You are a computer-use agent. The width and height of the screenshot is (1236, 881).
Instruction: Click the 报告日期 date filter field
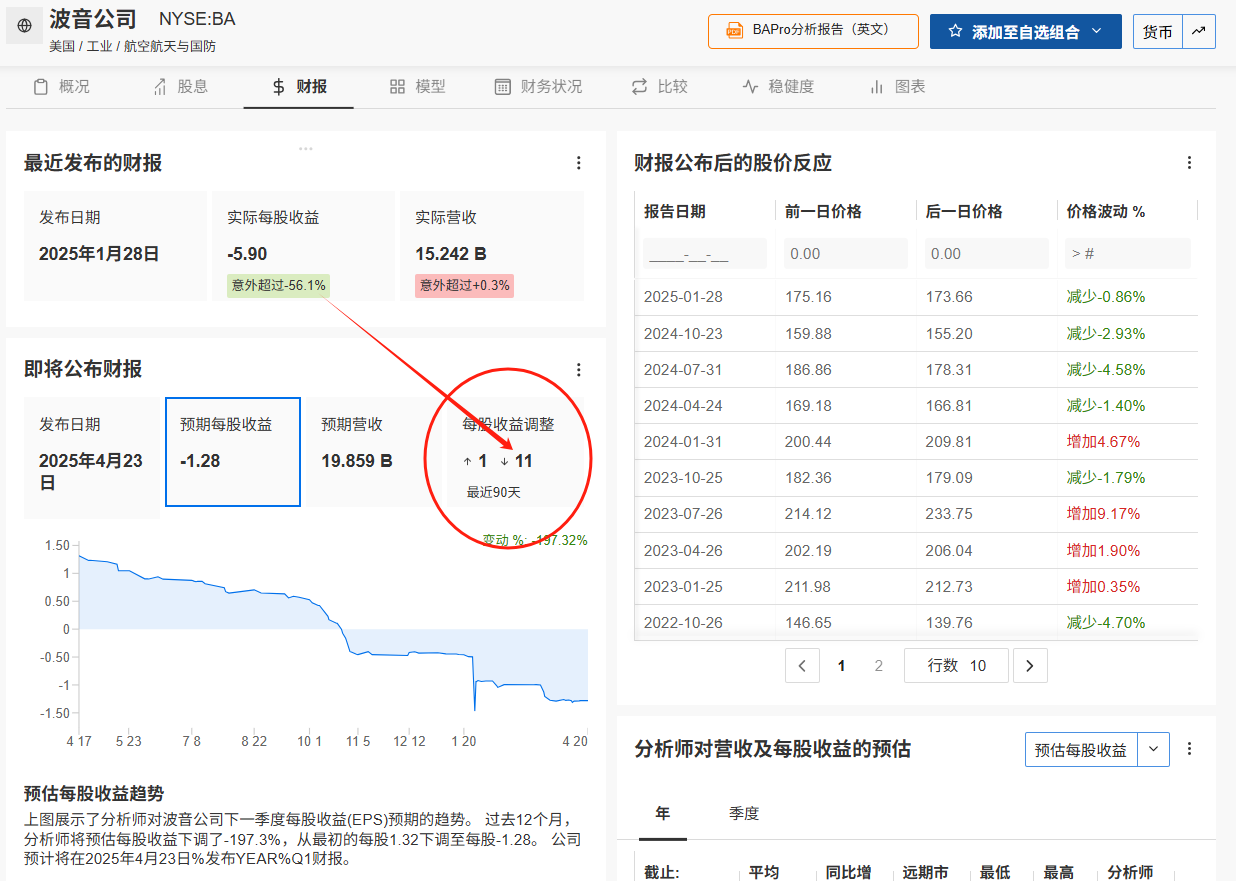(x=705, y=253)
